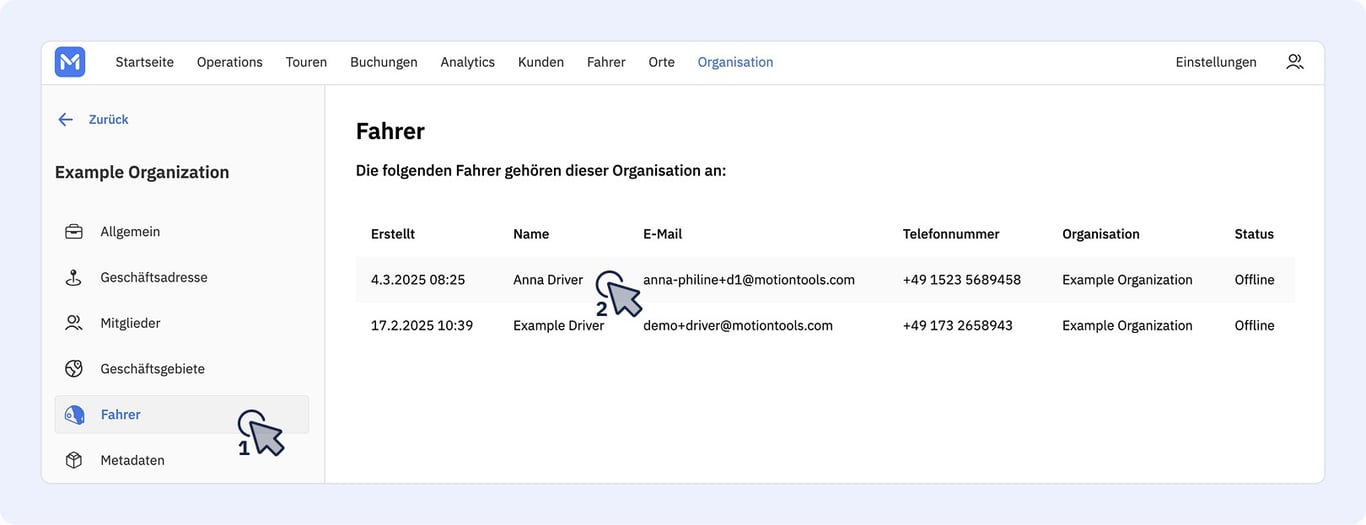Open Metadaten in the sidebar
Screen dimensions: 1366x525
pyautogui.click(x=182, y=460)
